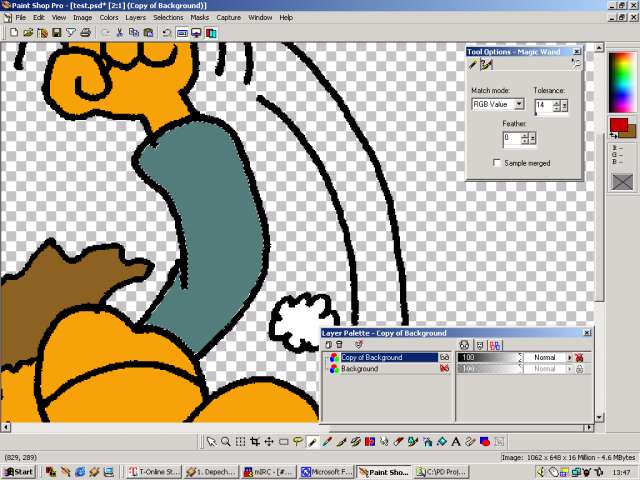640x480 pixels.
Task: Pick a color from the rainbow palette
Action: pyautogui.click(x=622, y=82)
